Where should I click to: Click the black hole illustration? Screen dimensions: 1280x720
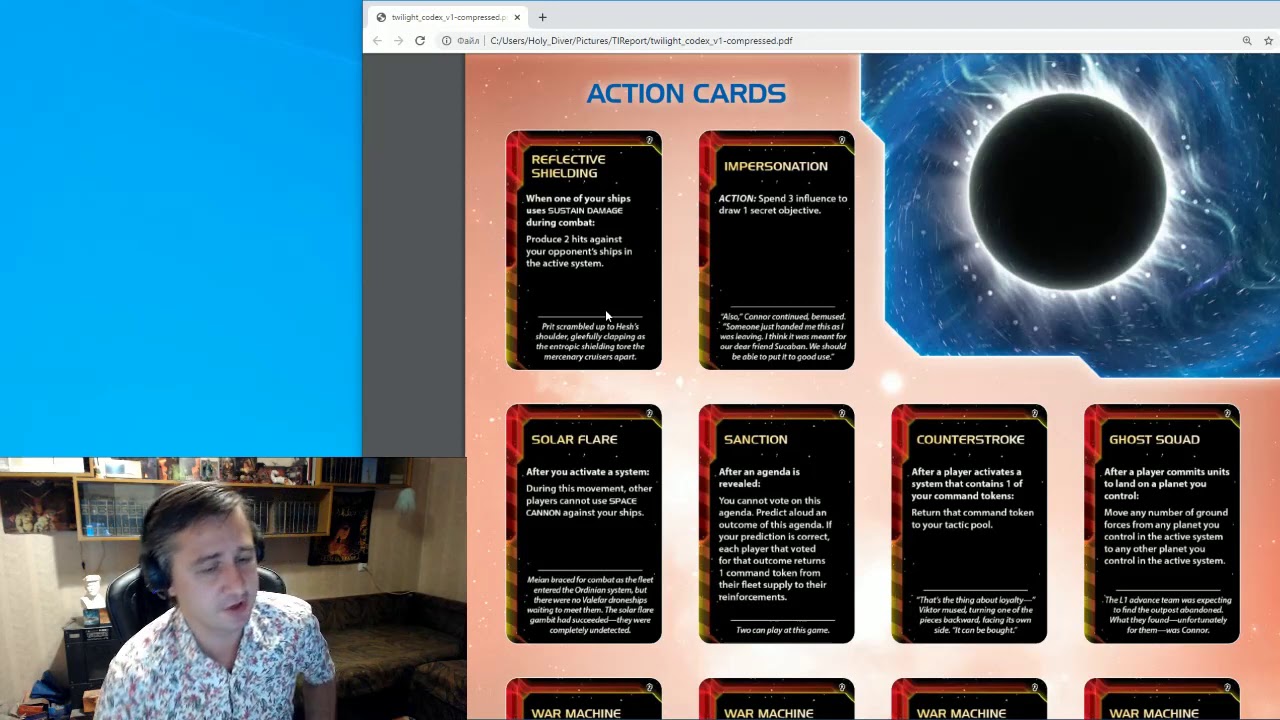pos(1068,192)
